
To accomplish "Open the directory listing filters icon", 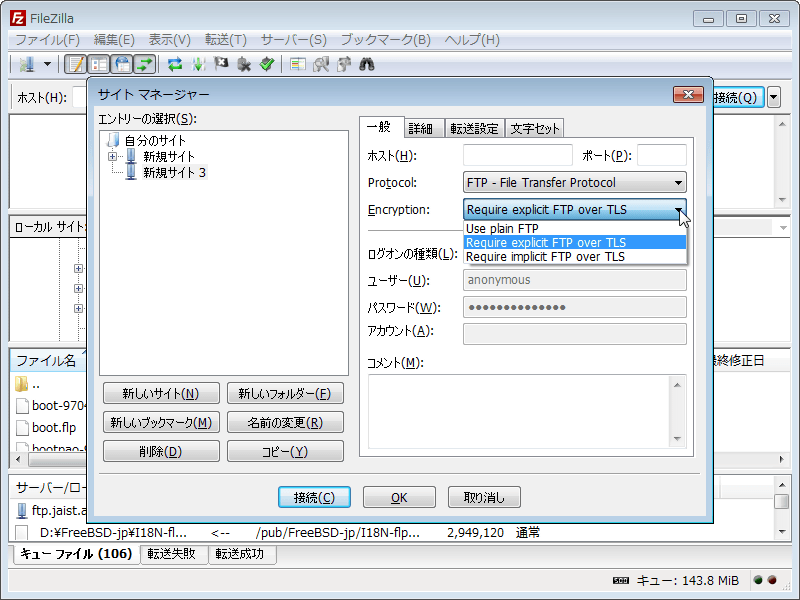I will (x=297, y=64).
